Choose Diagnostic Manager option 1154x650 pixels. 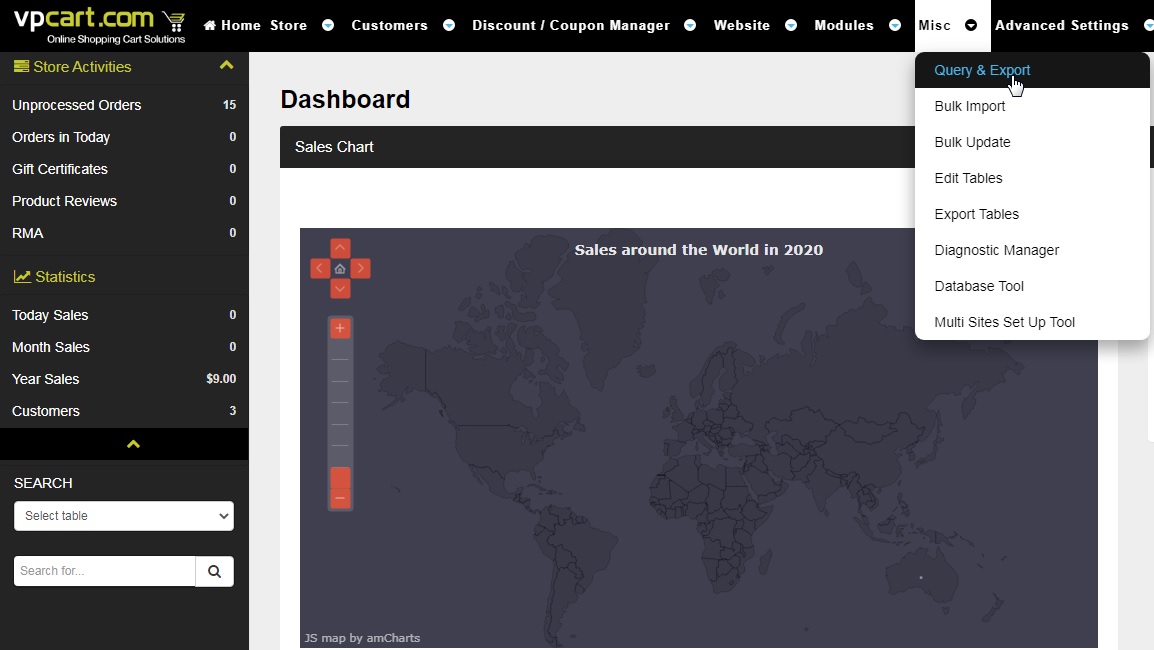pyautogui.click(x=996, y=250)
